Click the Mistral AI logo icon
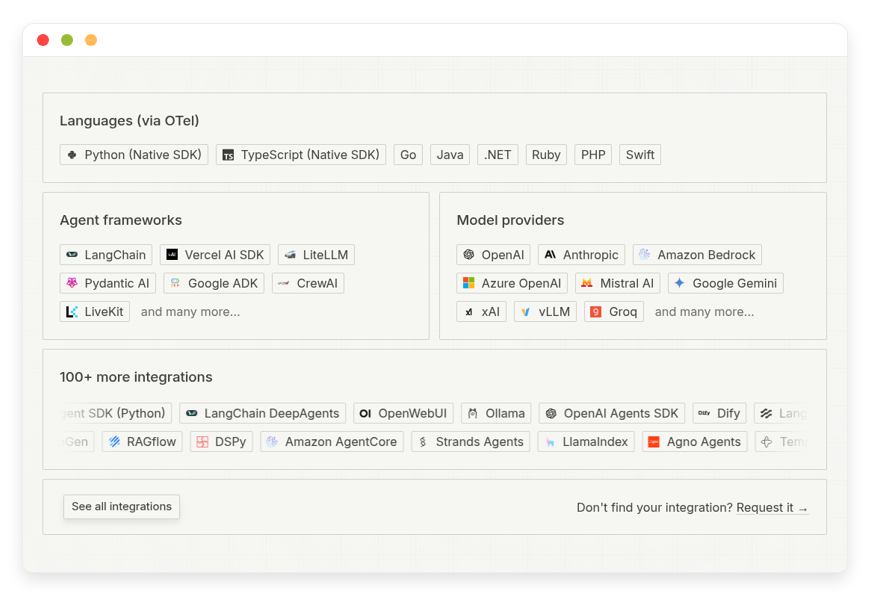Screen dimensions: 870x595 (587, 283)
